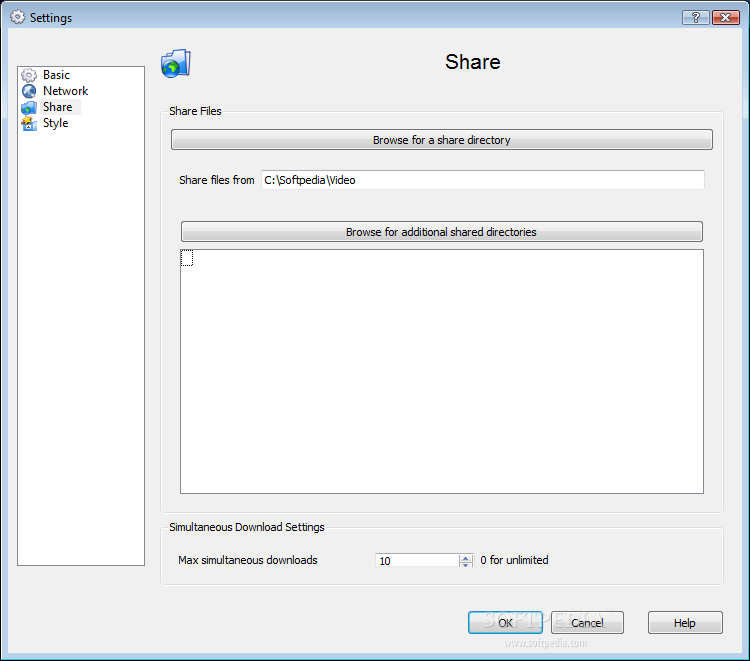This screenshot has width=750, height=661.
Task: Open the Basic settings page
Action: click(56, 75)
